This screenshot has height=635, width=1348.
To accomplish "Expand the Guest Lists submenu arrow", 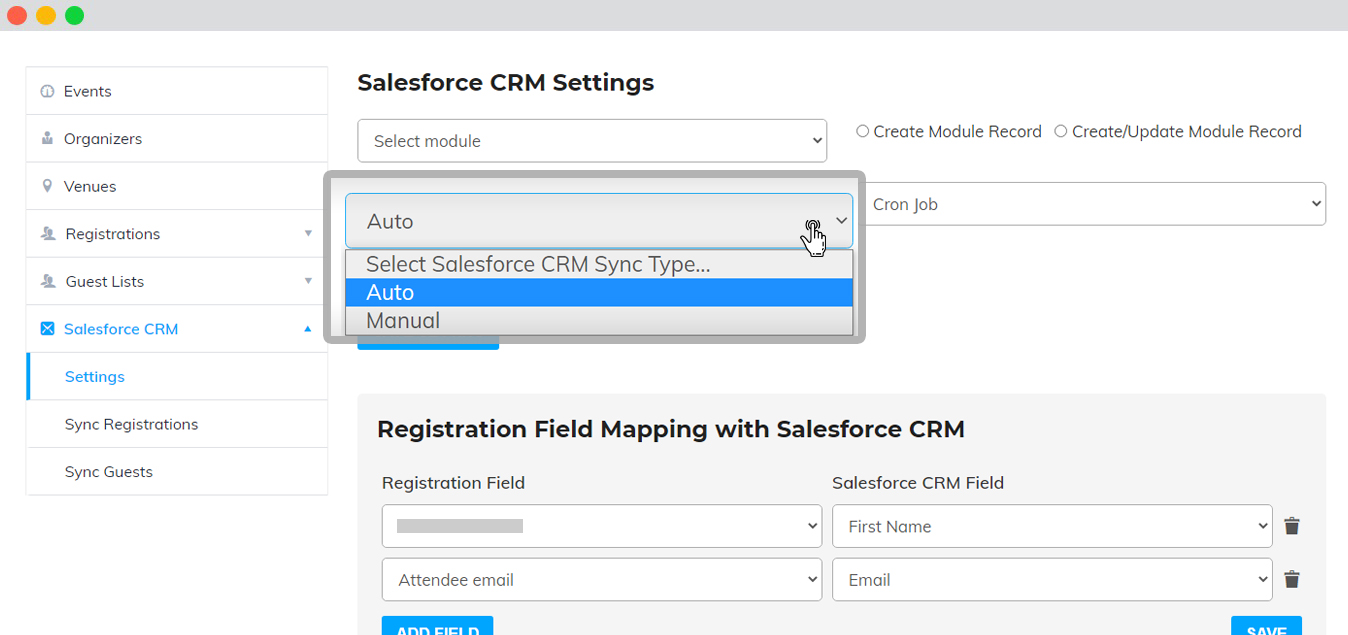I will pyautogui.click(x=308, y=281).
